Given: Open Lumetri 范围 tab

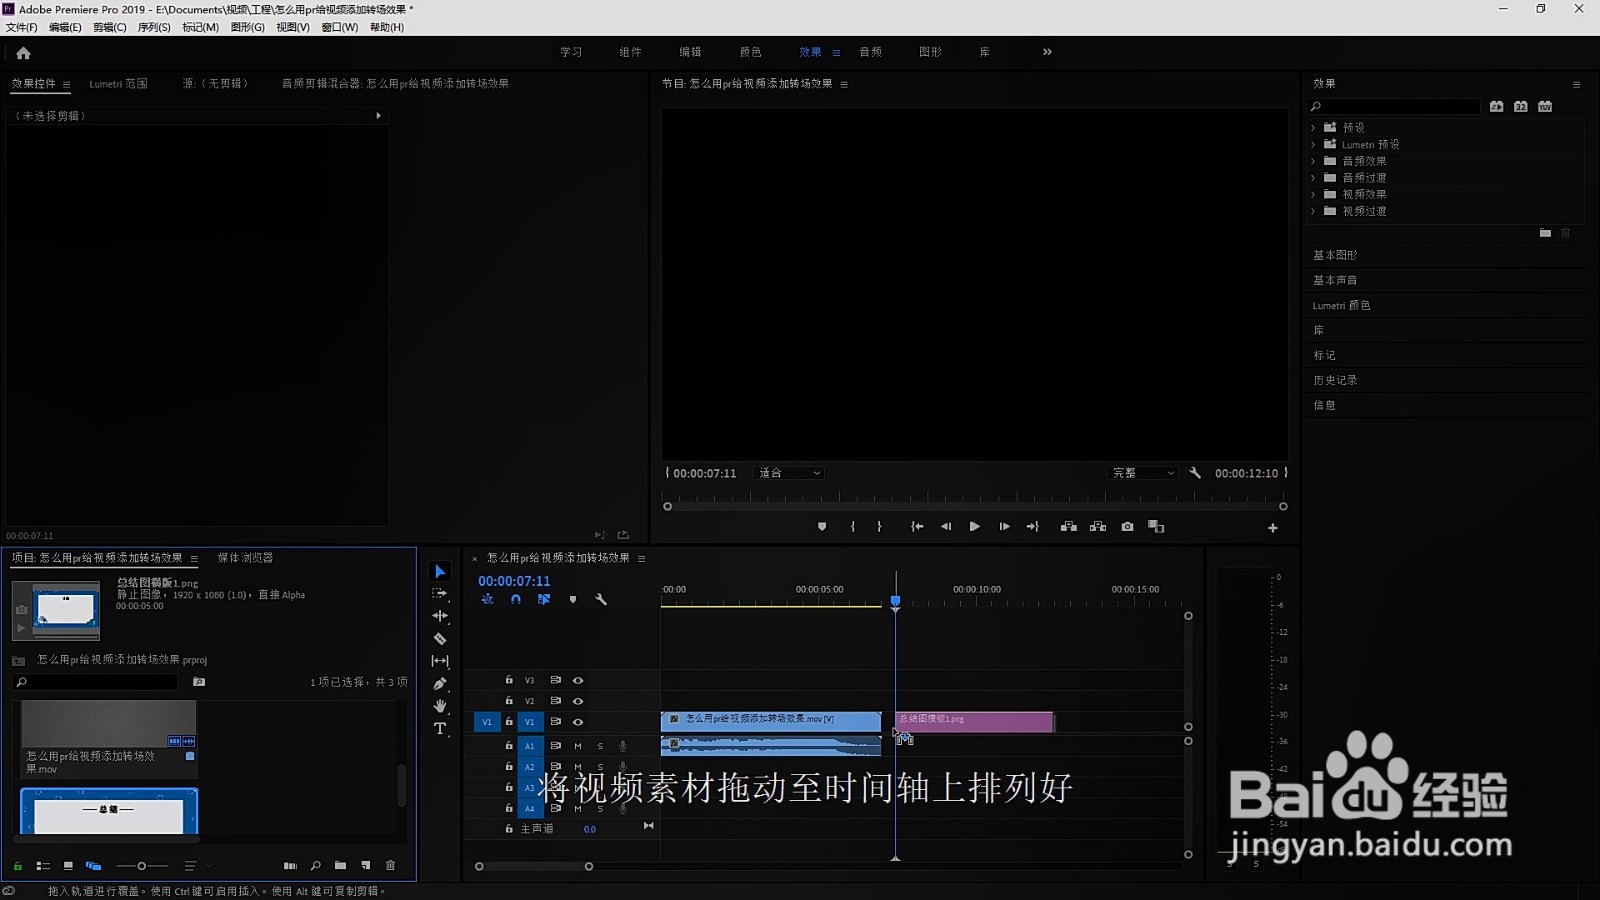Looking at the screenshot, I should [x=118, y=84].
